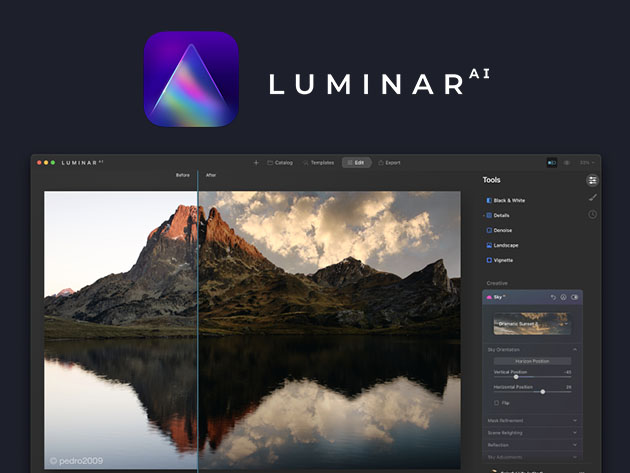Screen dimensions: 630x473
Task: Click the Horizontal Position slider handle
Action: 543,391
